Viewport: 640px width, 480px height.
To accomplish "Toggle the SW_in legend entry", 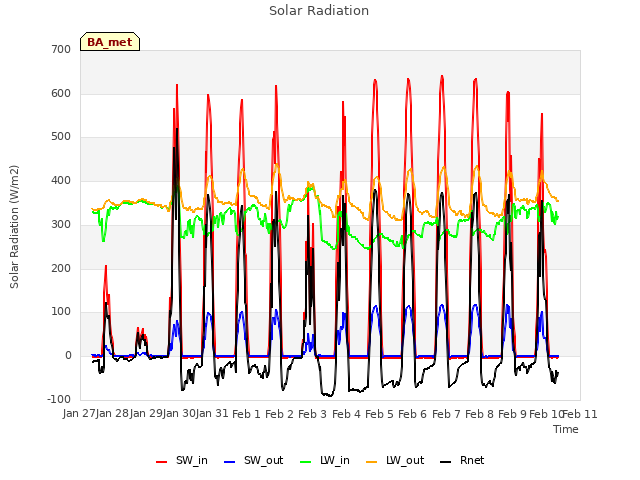I will pos(182,461).
